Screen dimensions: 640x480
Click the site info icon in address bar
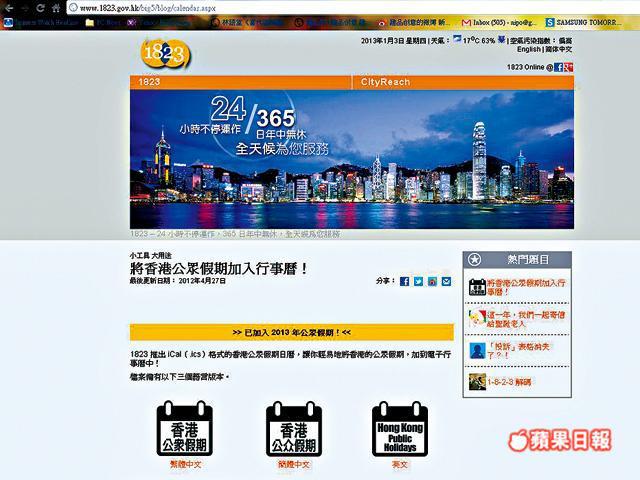click(x=73, y=7)
